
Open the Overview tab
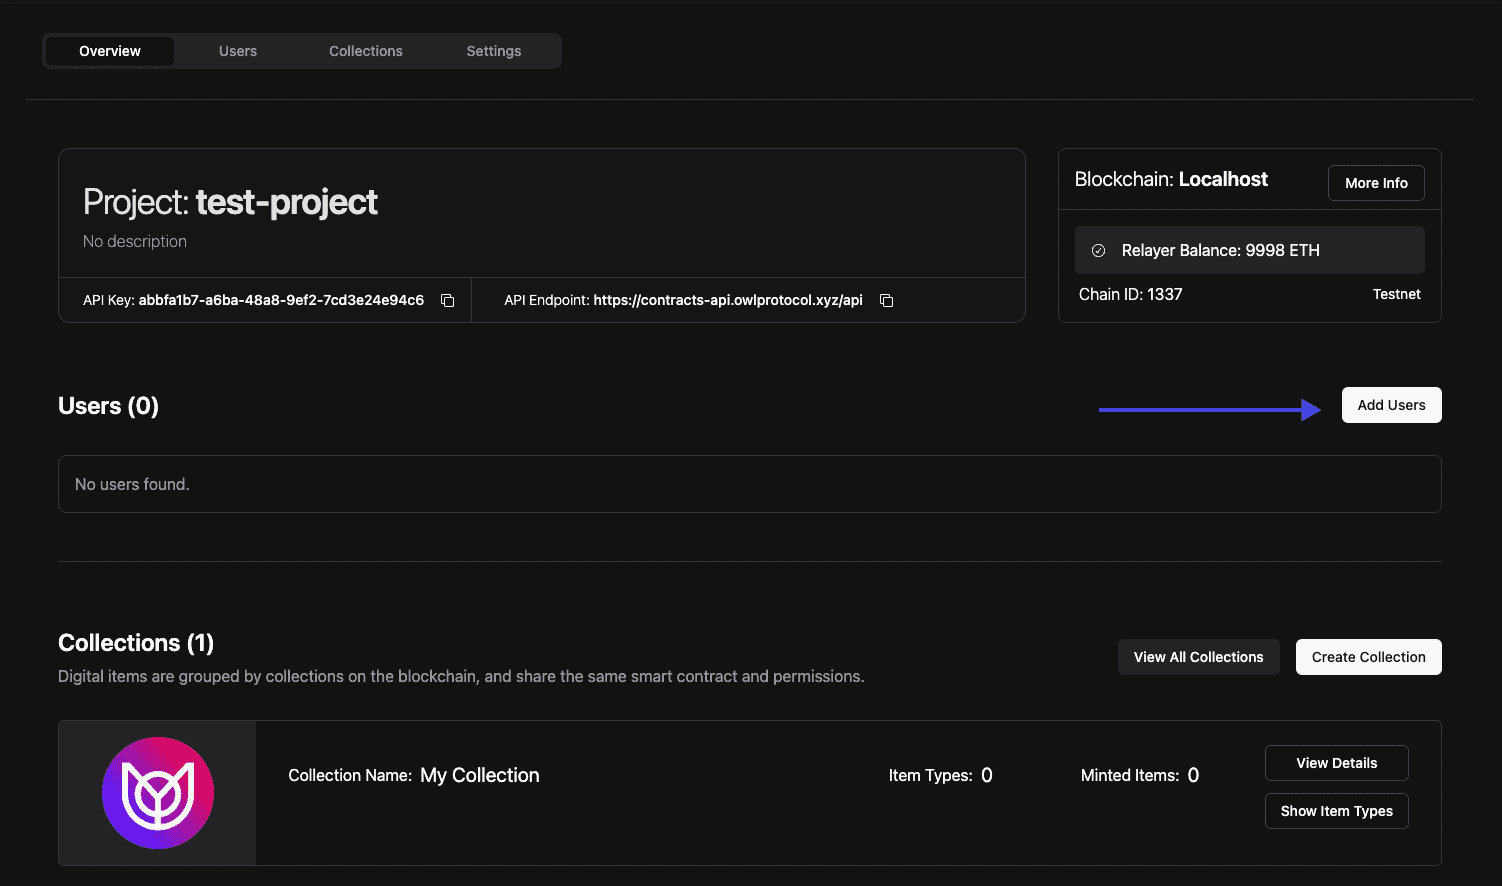(x=110, y=51)
